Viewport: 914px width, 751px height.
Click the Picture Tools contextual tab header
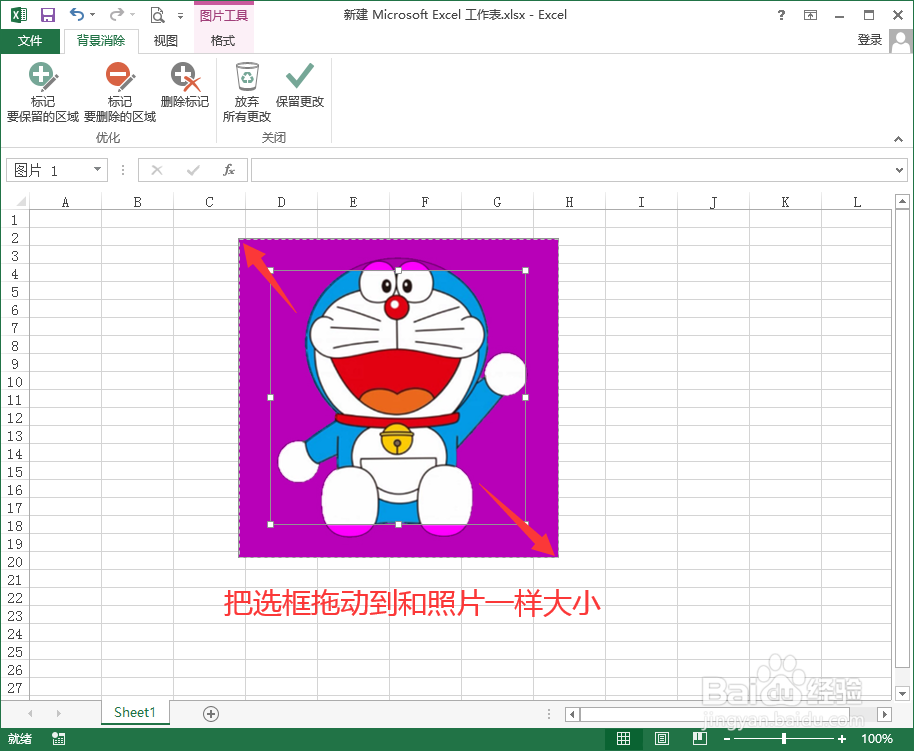[x=224, y=15]
